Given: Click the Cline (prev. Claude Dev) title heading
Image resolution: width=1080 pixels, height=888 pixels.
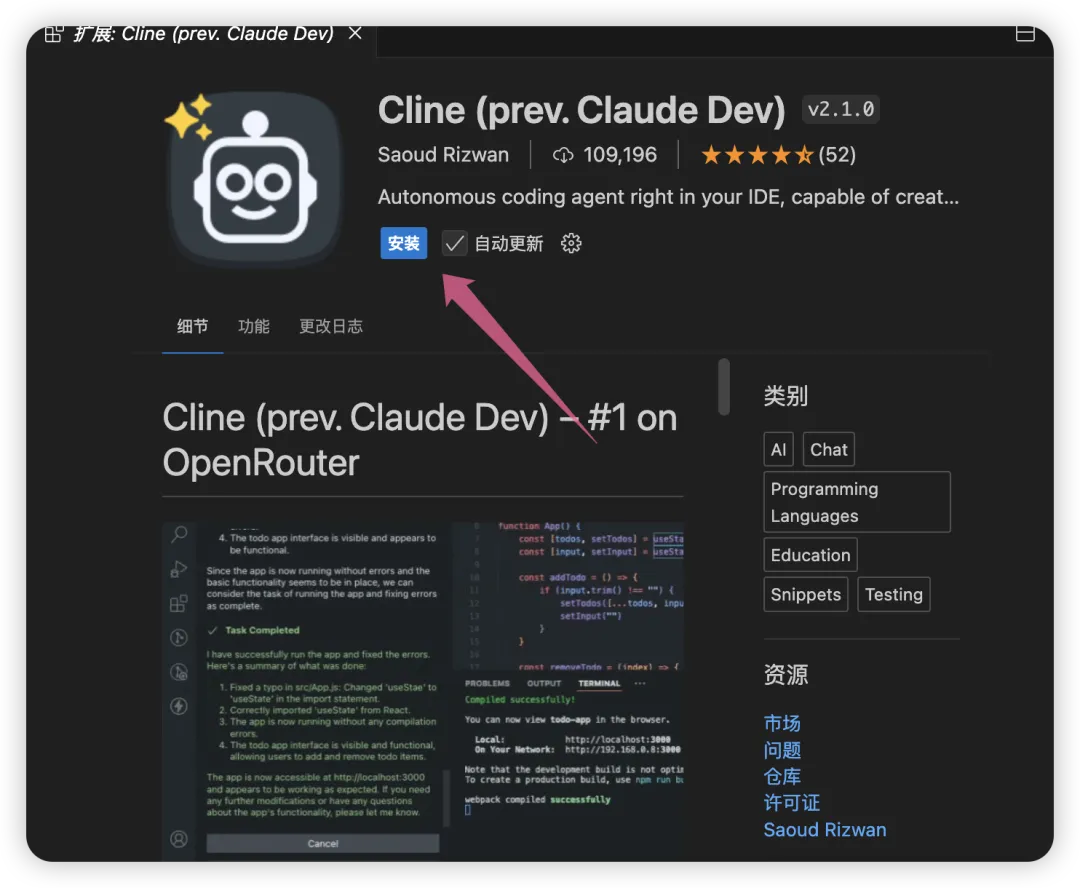Looking at the screenshot, I should [581, 110].
